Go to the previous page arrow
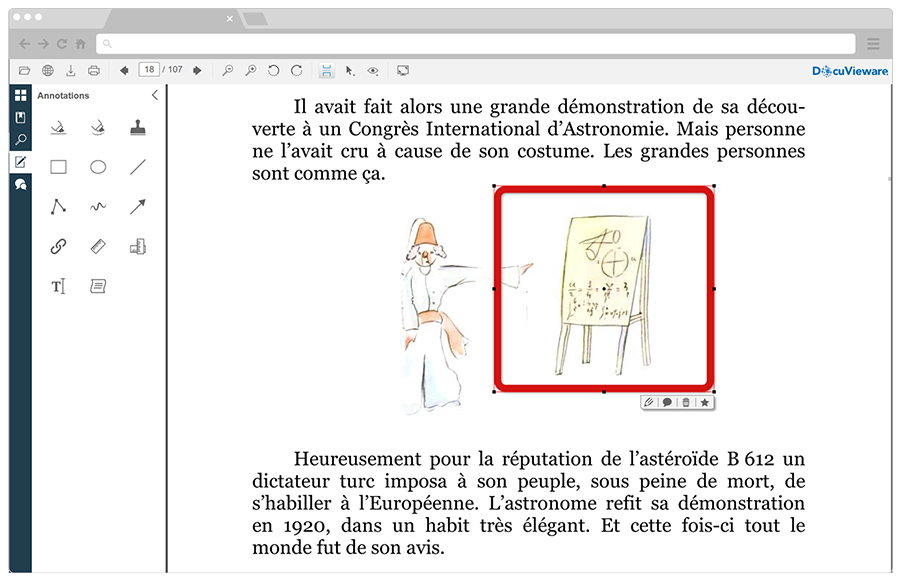Viewport: 900px width, 580px height. (124, 71)
